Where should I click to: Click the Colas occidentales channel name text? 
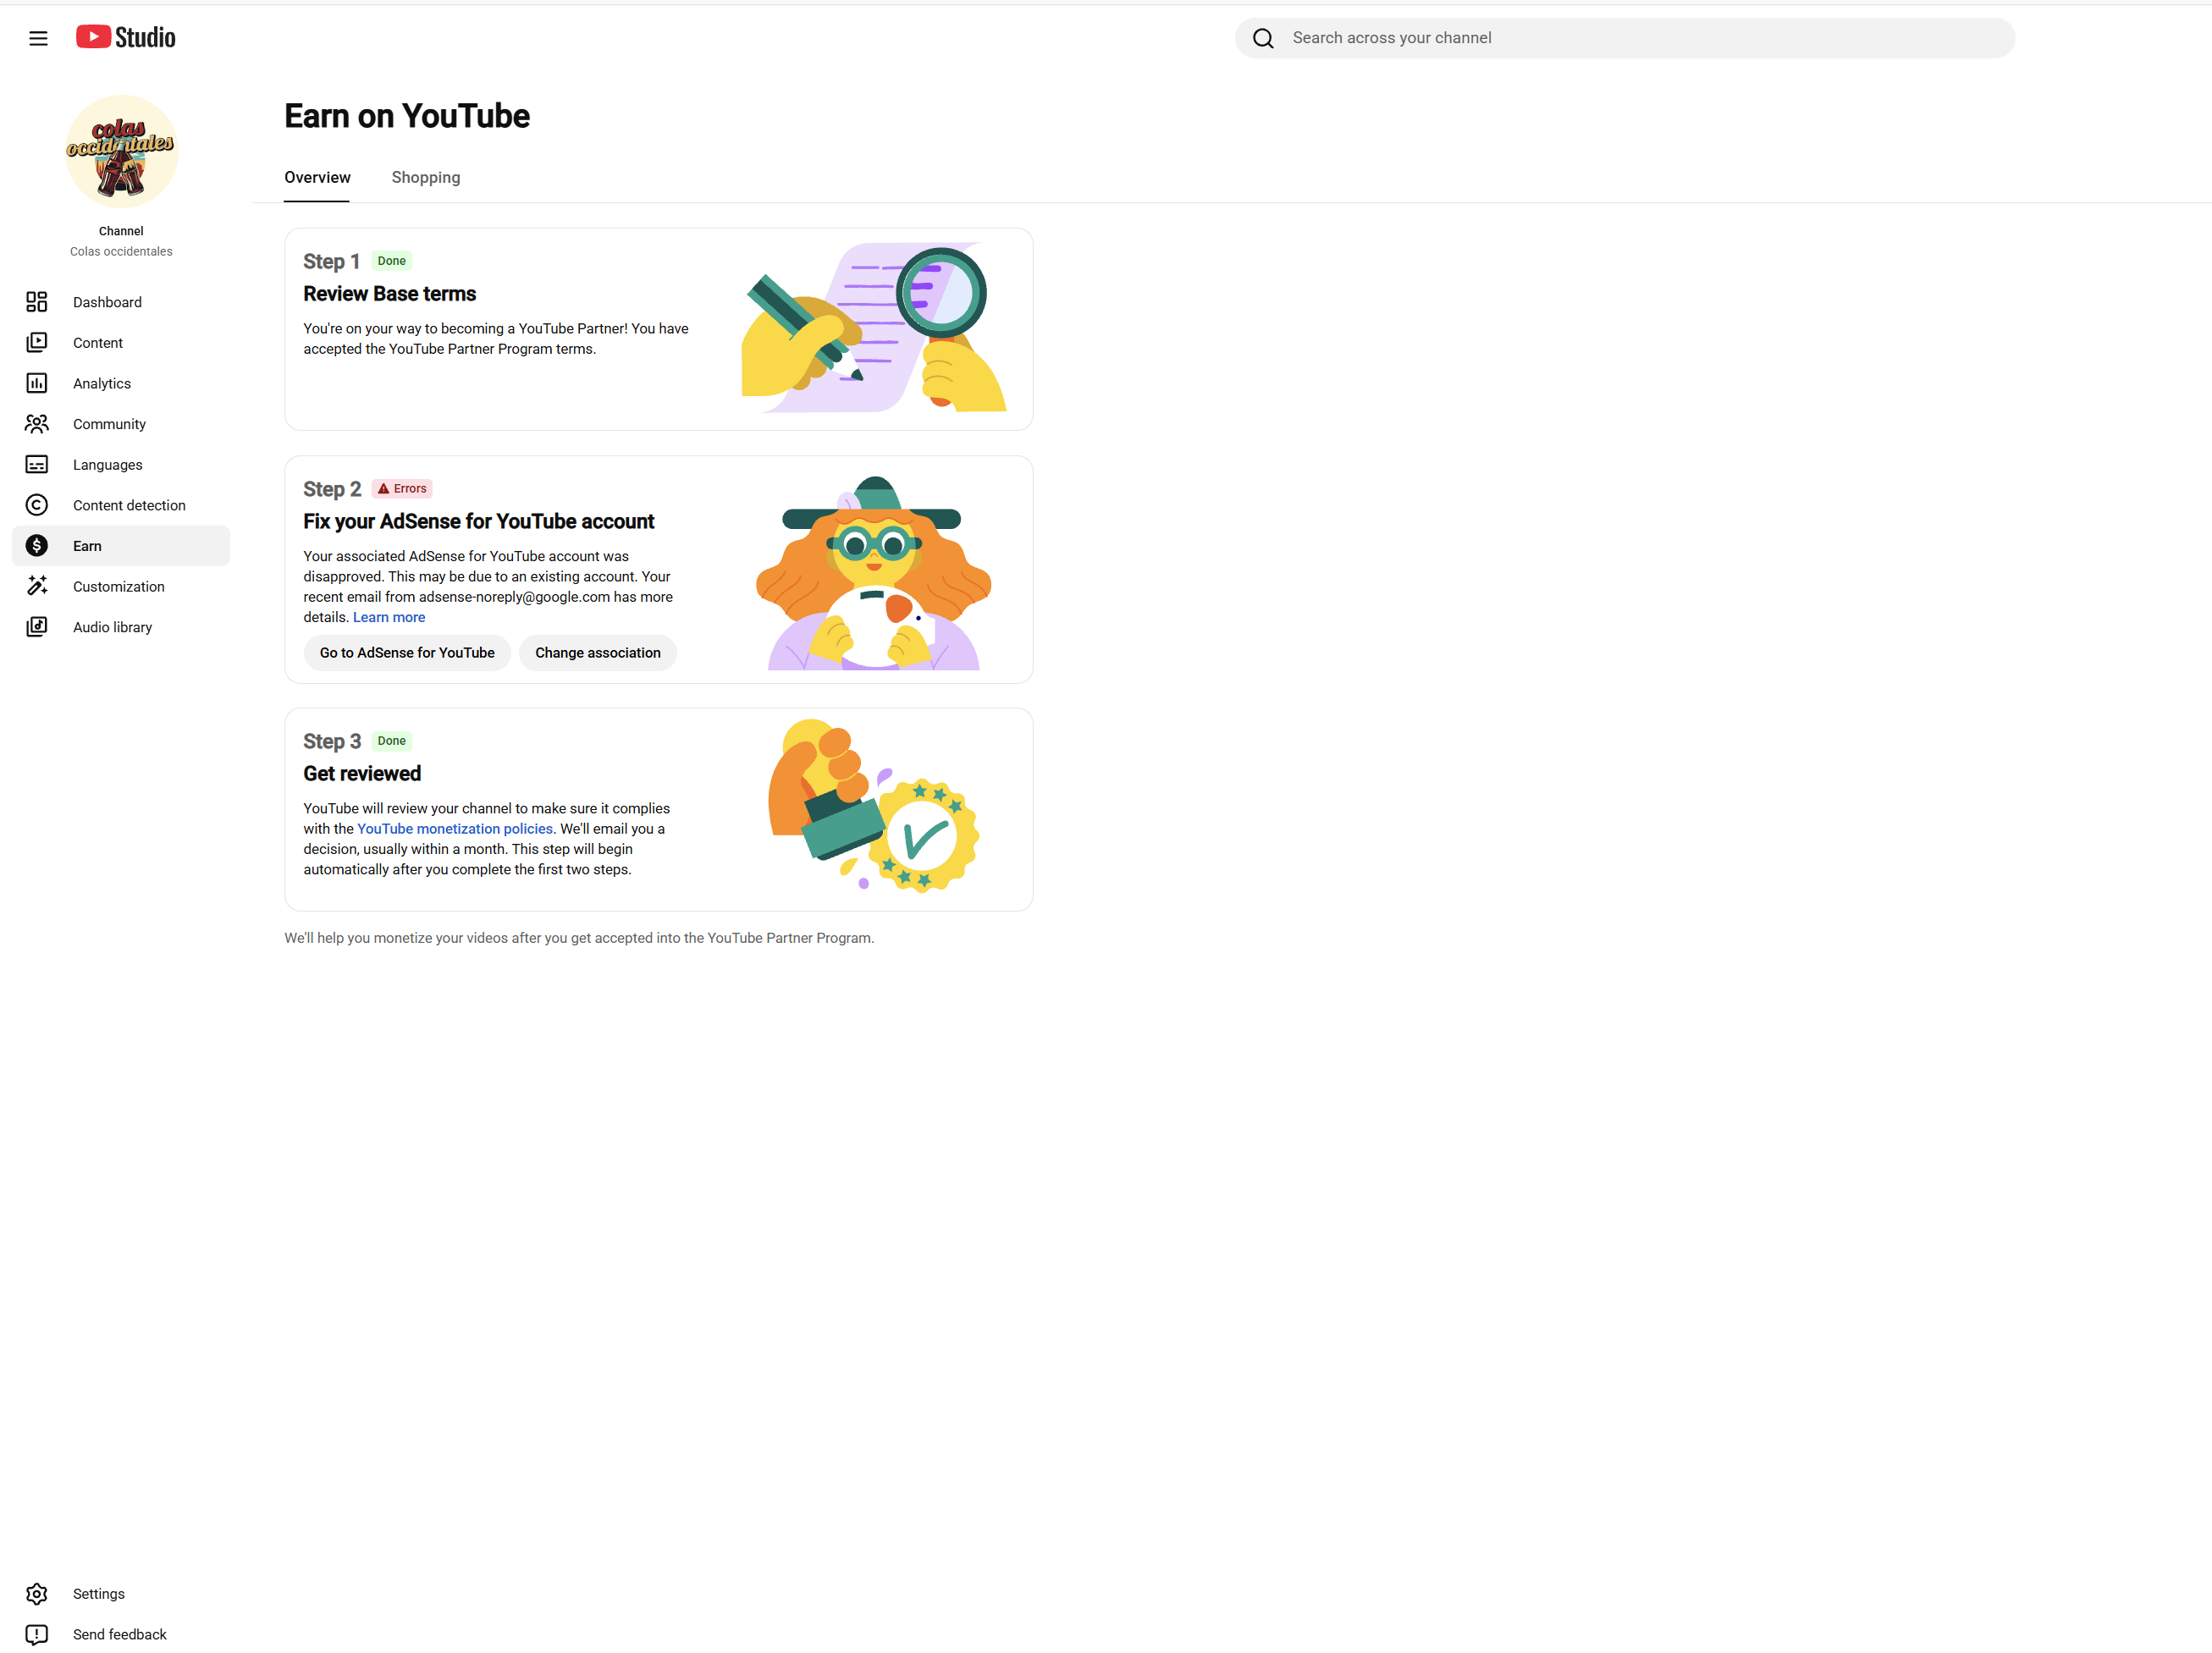pos(121,251)
